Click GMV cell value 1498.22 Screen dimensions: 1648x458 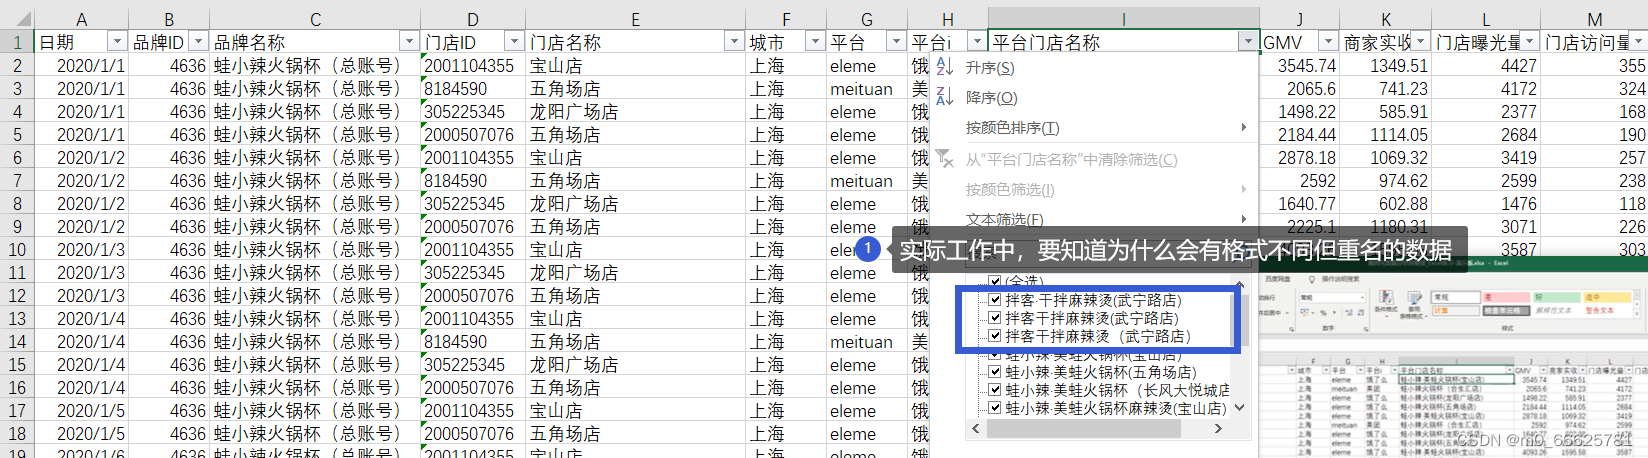click(1299, 112)
